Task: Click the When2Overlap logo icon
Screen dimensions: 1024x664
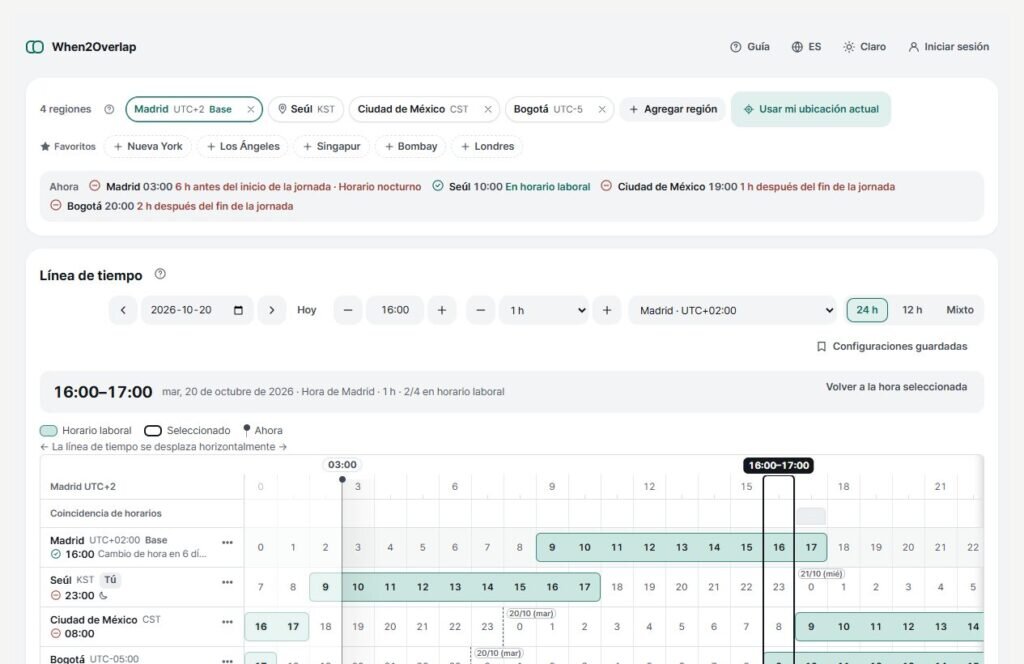Action: [x=35, y=47]
